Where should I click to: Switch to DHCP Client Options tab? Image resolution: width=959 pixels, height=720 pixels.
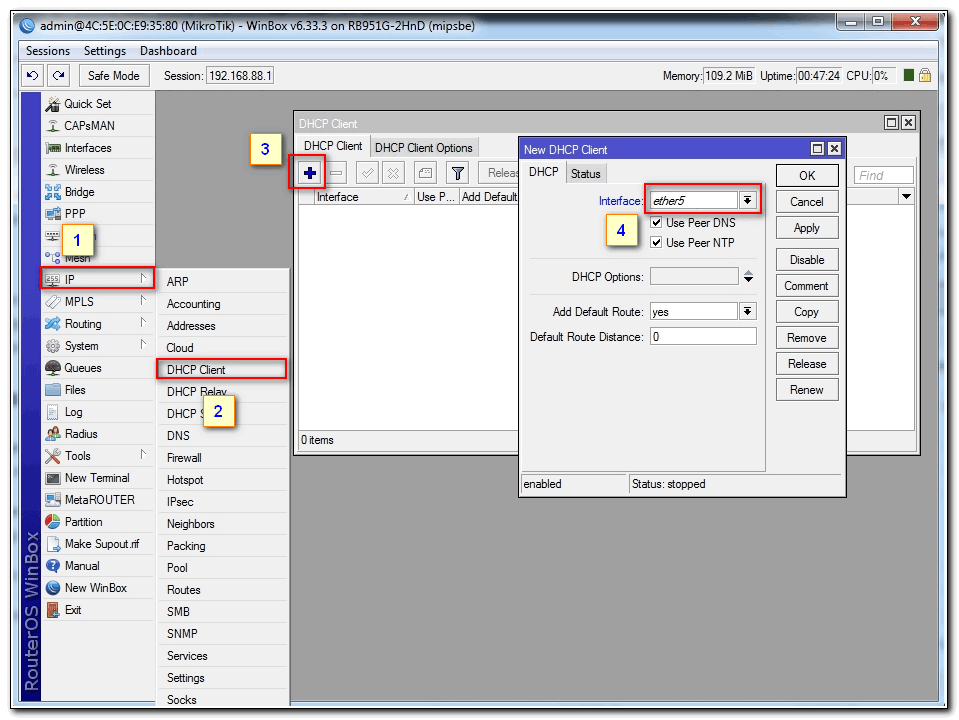tap(423, 147)
